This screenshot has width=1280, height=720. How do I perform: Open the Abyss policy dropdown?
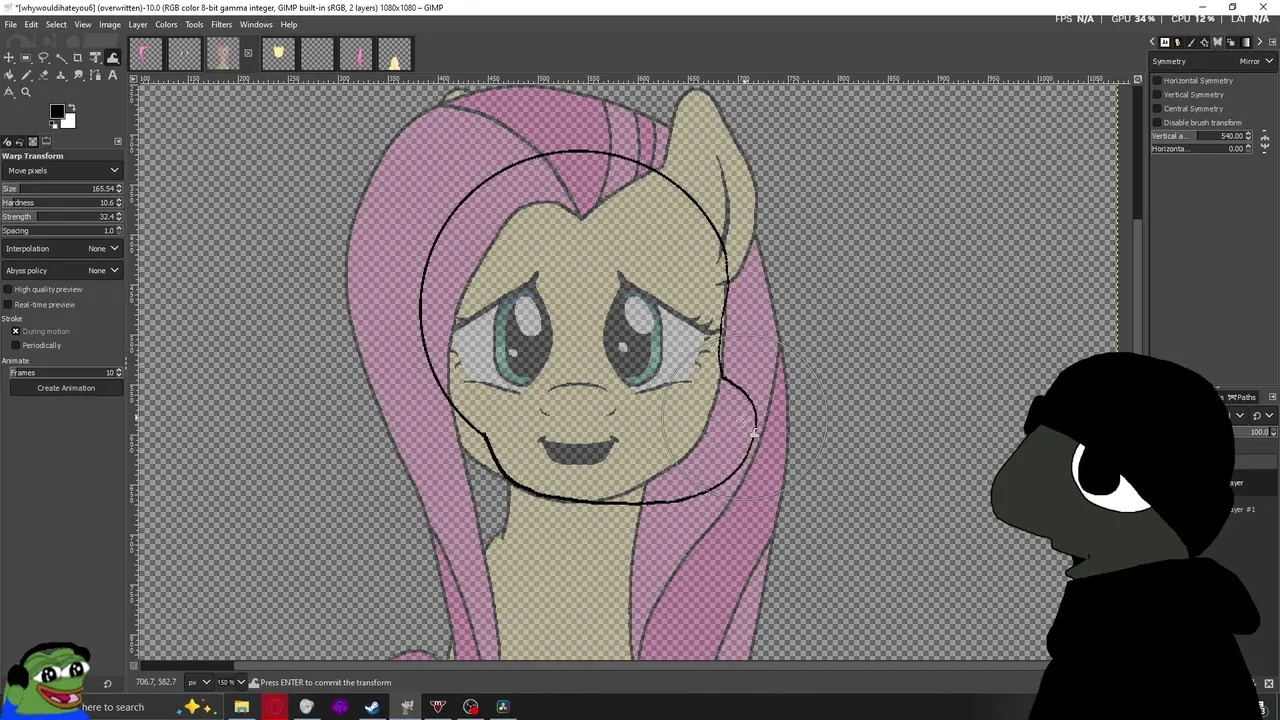62,270
